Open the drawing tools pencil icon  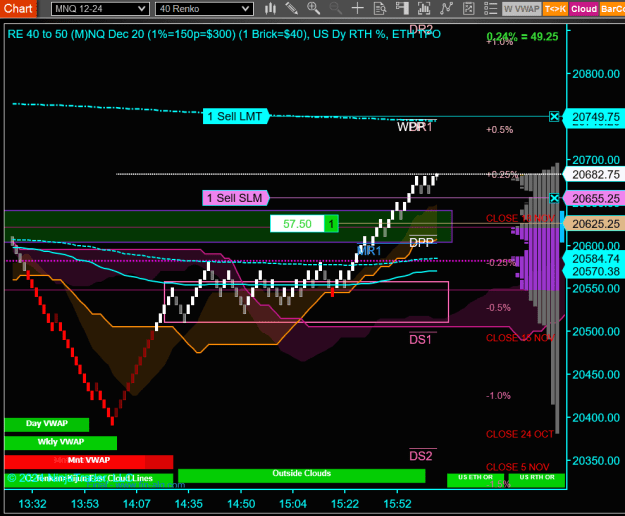pyautogui.click(x=292, y=8)
